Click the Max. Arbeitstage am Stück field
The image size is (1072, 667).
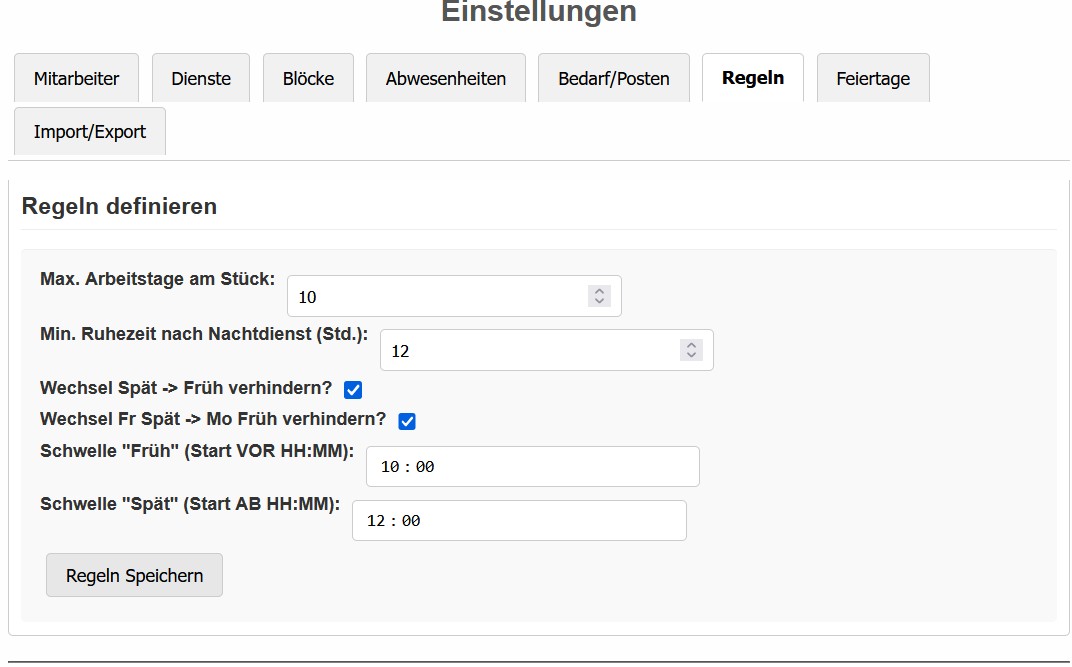point(440,297)
